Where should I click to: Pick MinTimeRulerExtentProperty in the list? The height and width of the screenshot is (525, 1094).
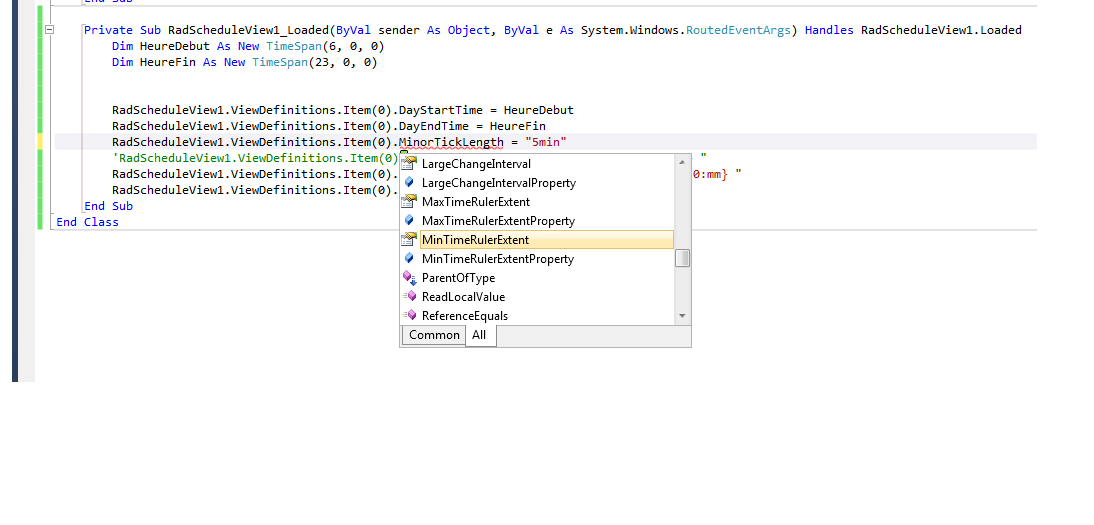pos(497,258)
